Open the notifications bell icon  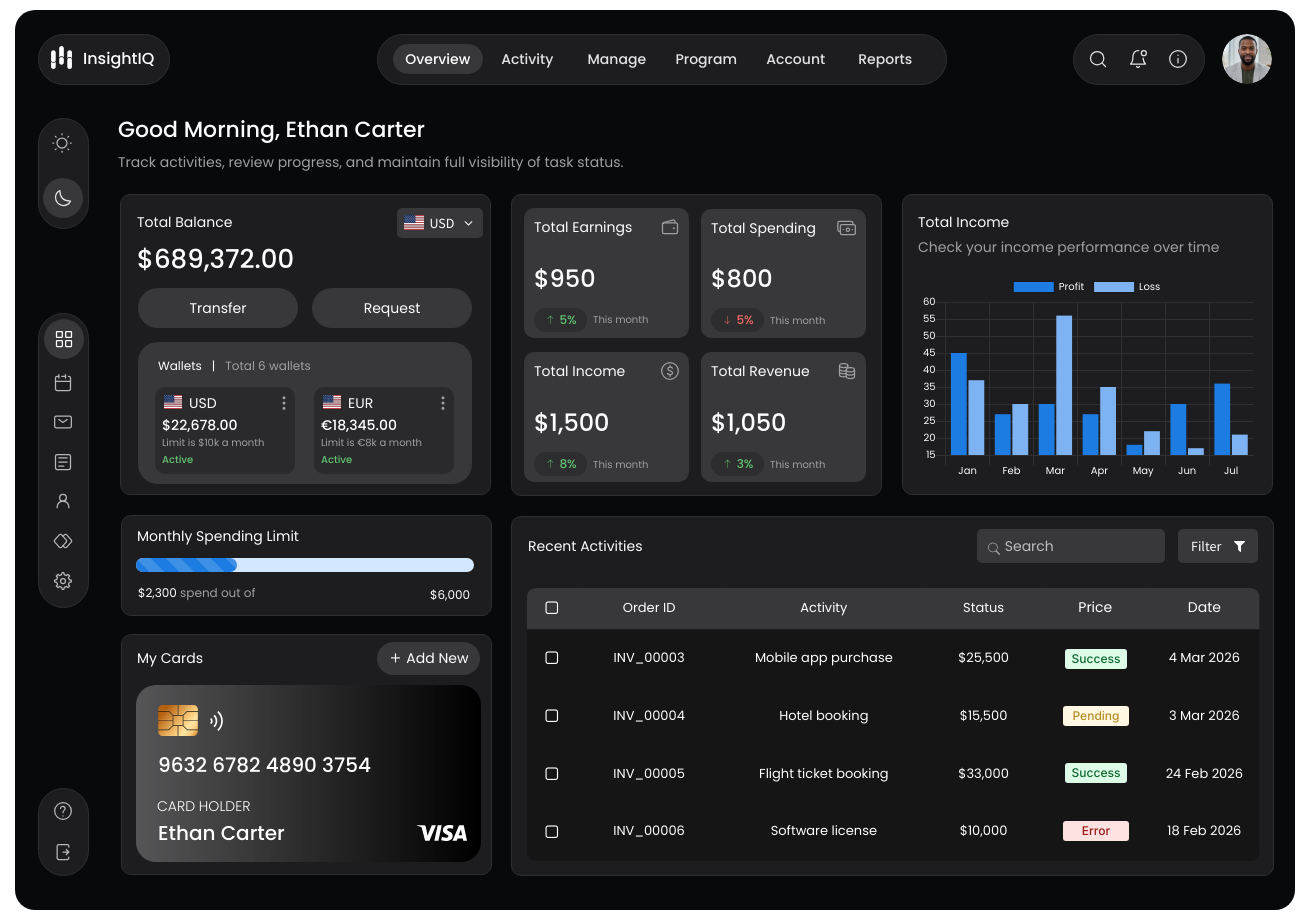tap(1138, 59)
